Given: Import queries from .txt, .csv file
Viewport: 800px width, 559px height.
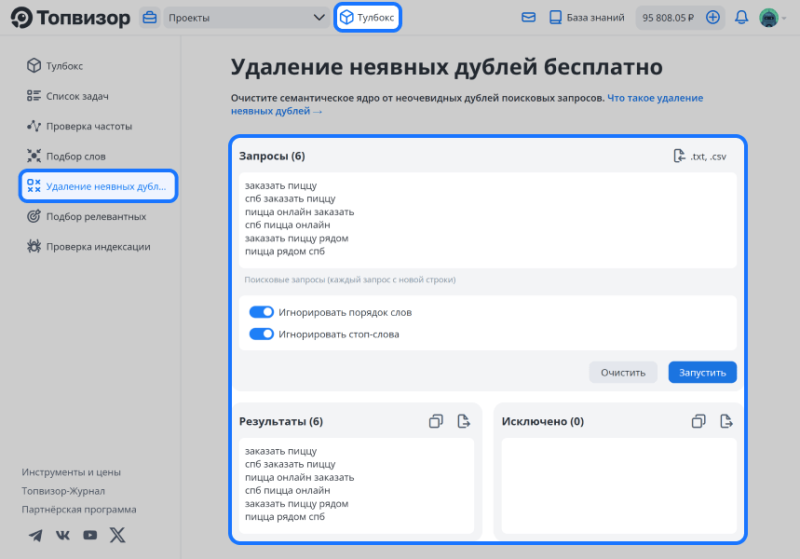Looking at the screenshot, I should [x=699, y=156].
